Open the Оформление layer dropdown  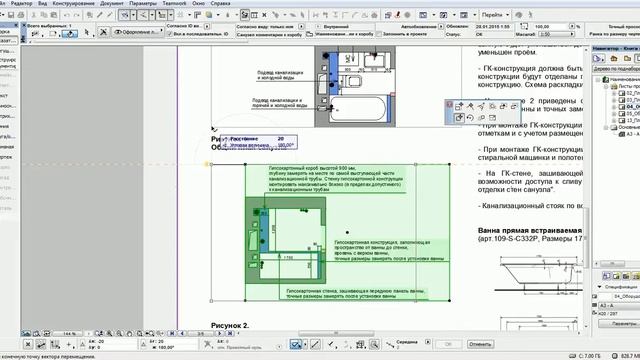(x=138, y=31)
